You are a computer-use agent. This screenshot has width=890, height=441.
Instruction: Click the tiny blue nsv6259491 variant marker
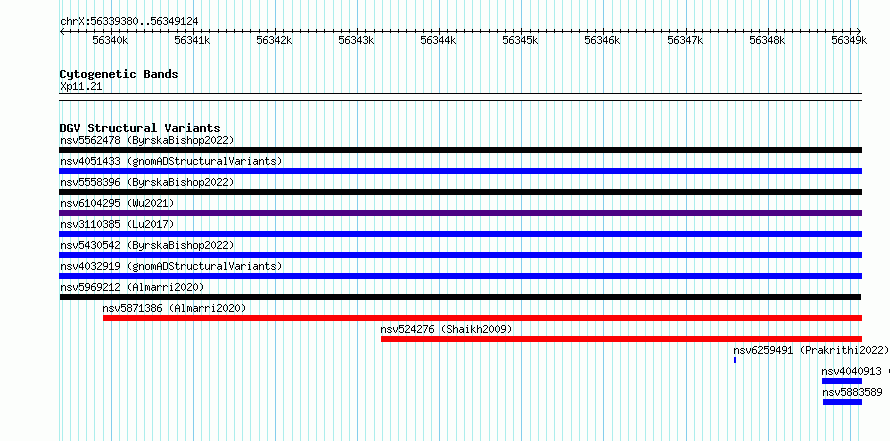[735, 360]
